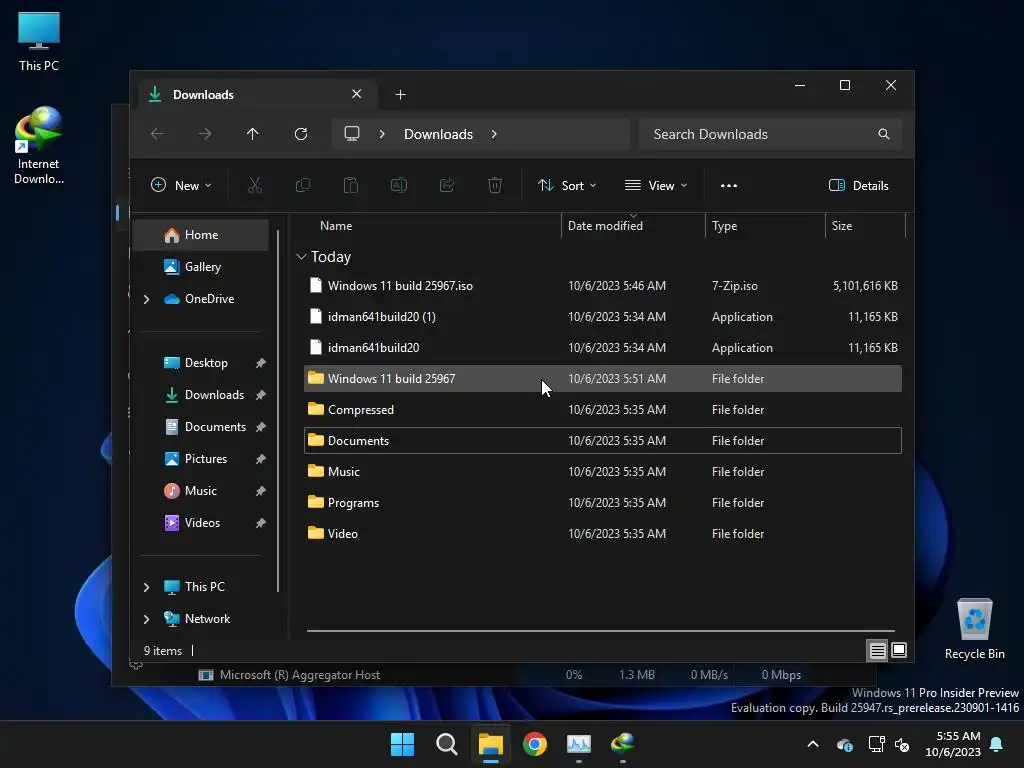Go back with the left arrow
This screenshot has height=768, width=1024.
tap(157, 134)
